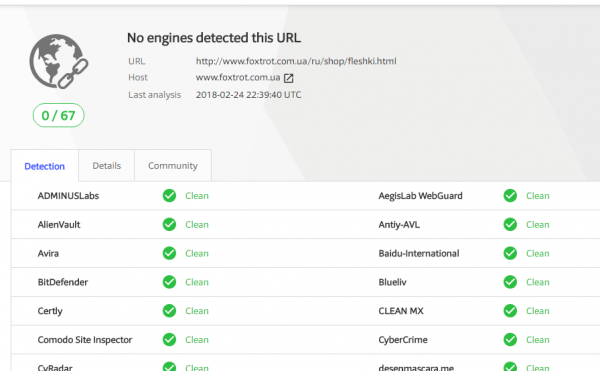Viewport: 600px width, 371px height.
Task: Open the Community tab
Action: [173, 166]
